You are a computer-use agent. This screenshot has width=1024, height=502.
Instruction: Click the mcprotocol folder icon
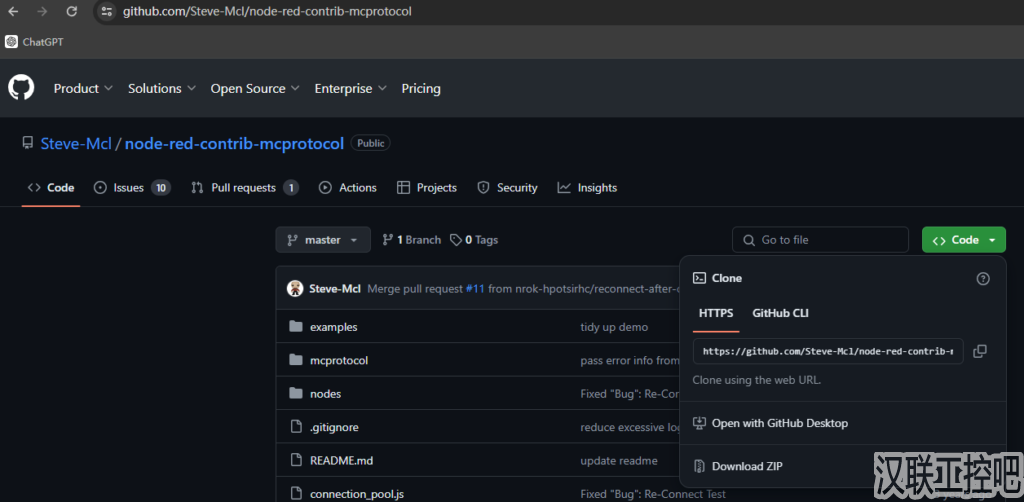click(296, 360)
